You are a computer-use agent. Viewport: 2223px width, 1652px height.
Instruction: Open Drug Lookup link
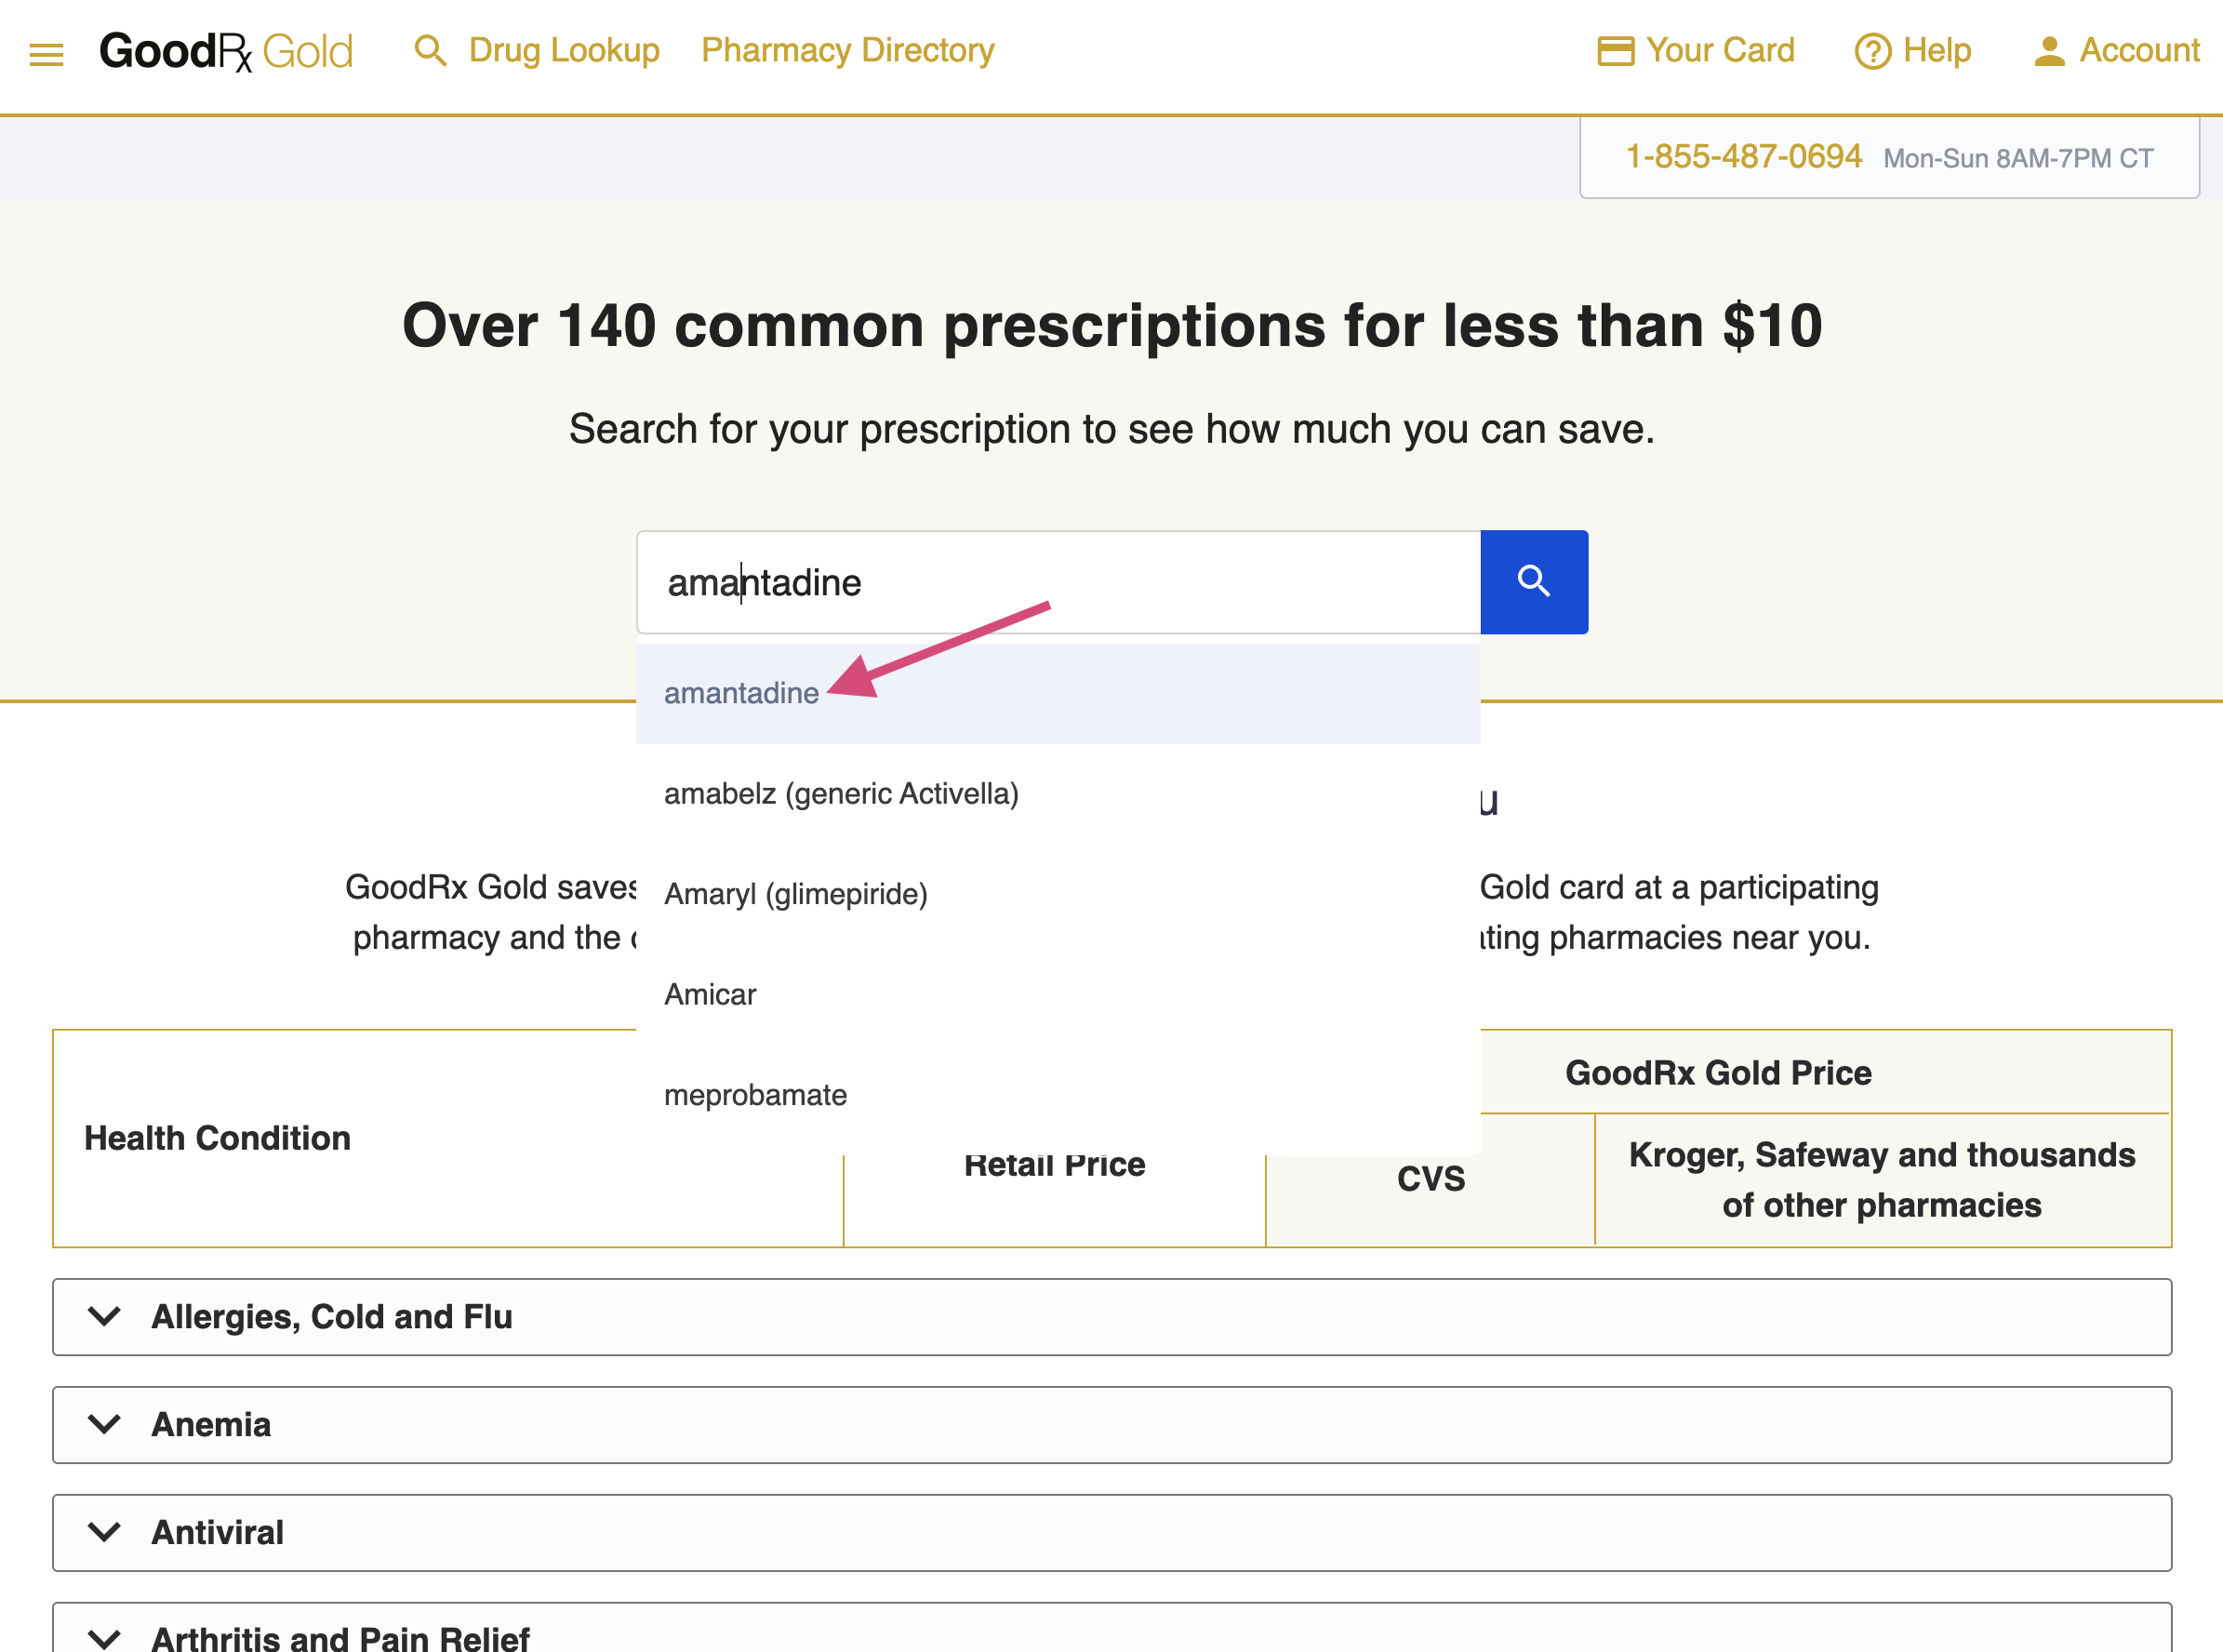(564, 50)
